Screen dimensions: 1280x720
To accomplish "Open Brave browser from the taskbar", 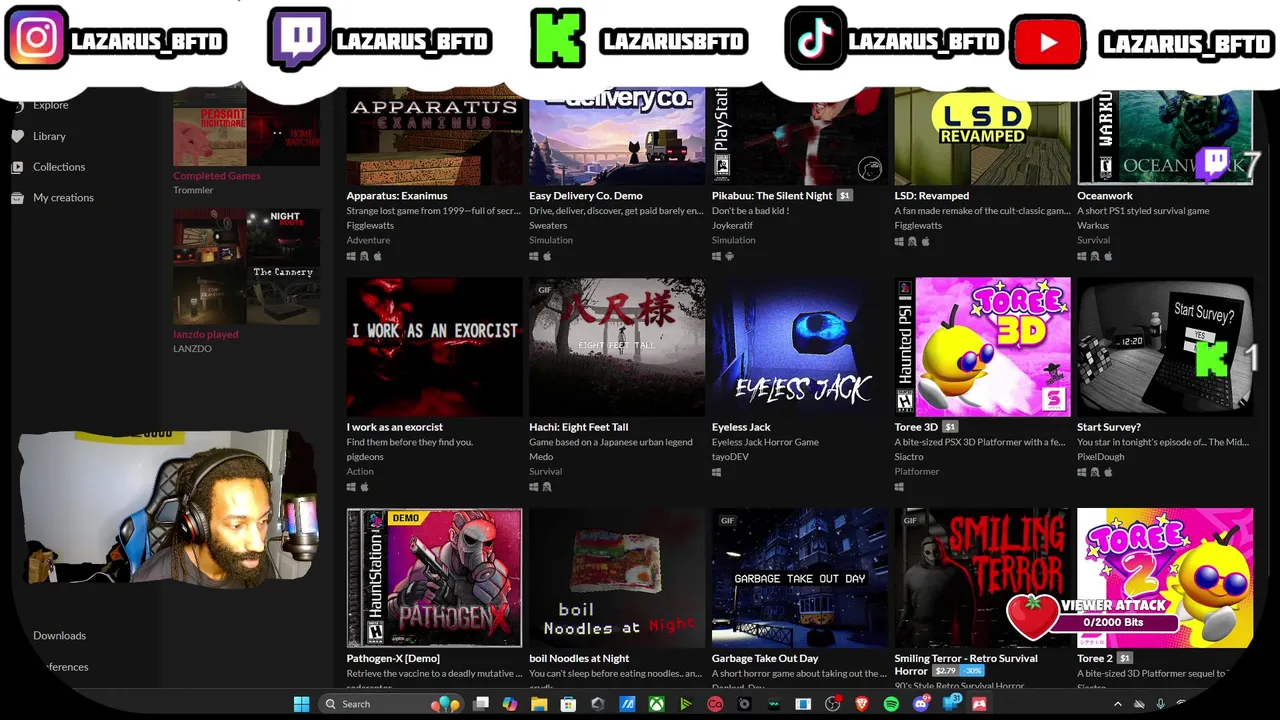I will tap(862, 704).
